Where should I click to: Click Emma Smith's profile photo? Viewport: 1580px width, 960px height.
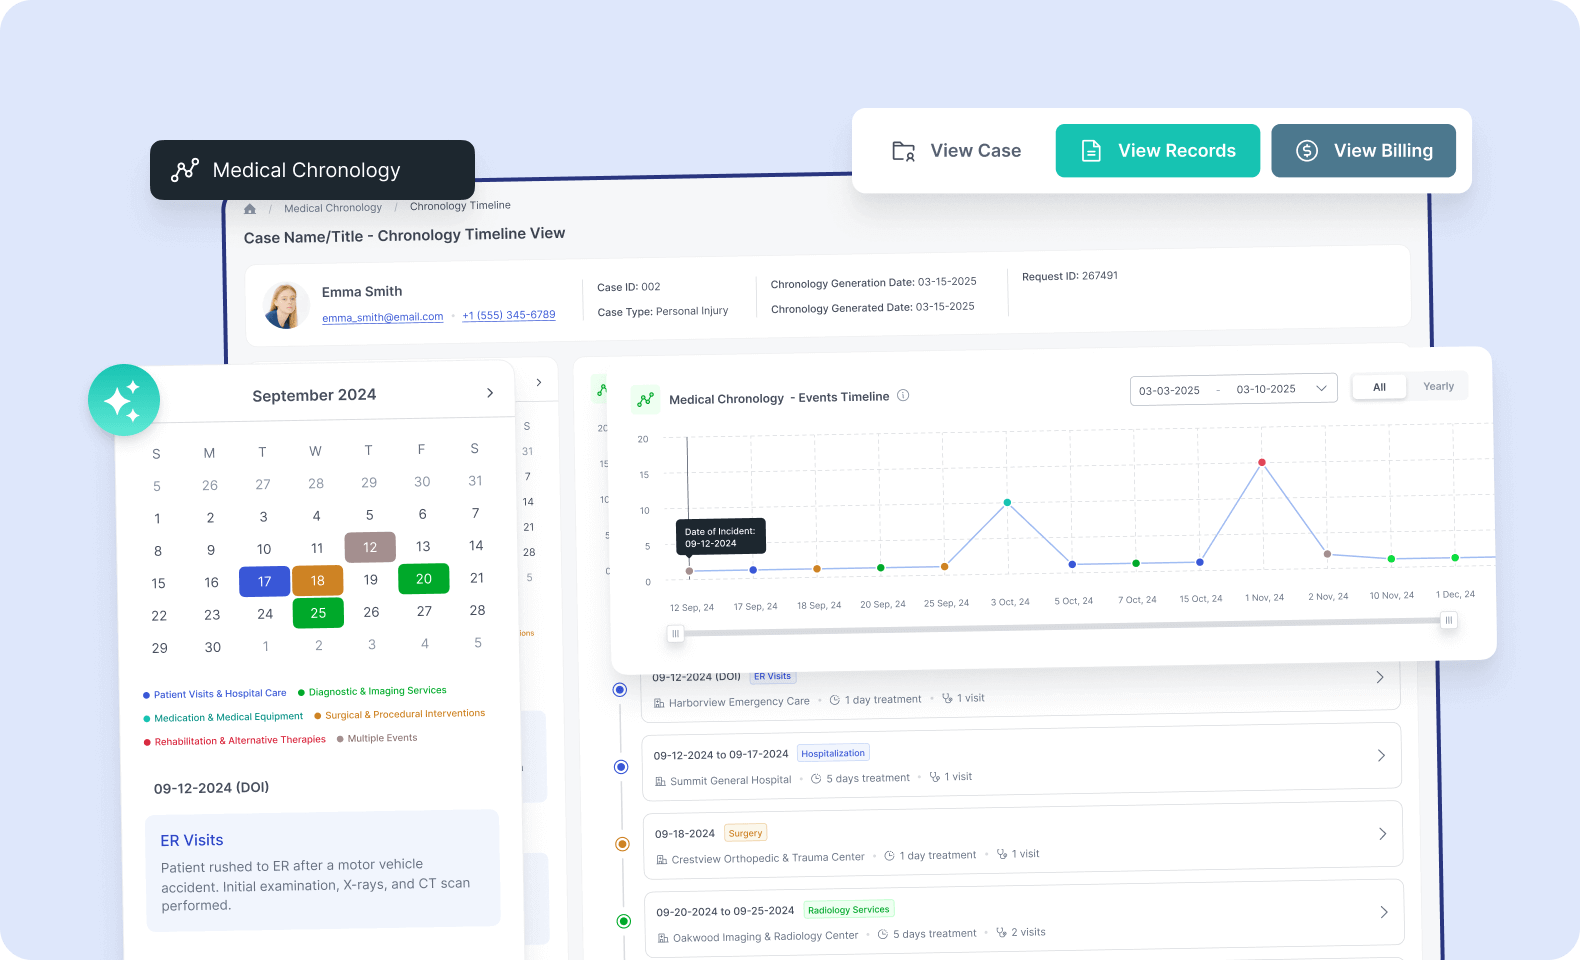point(285,305)
